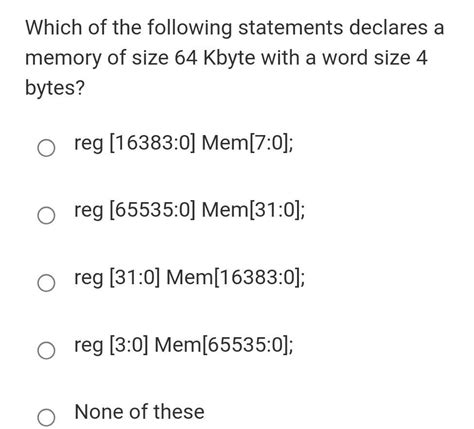The width and height of the screenshot is (474, 429).
Task: Click the reg [16383:0] text of the first answer
Action: pos(134,144)
